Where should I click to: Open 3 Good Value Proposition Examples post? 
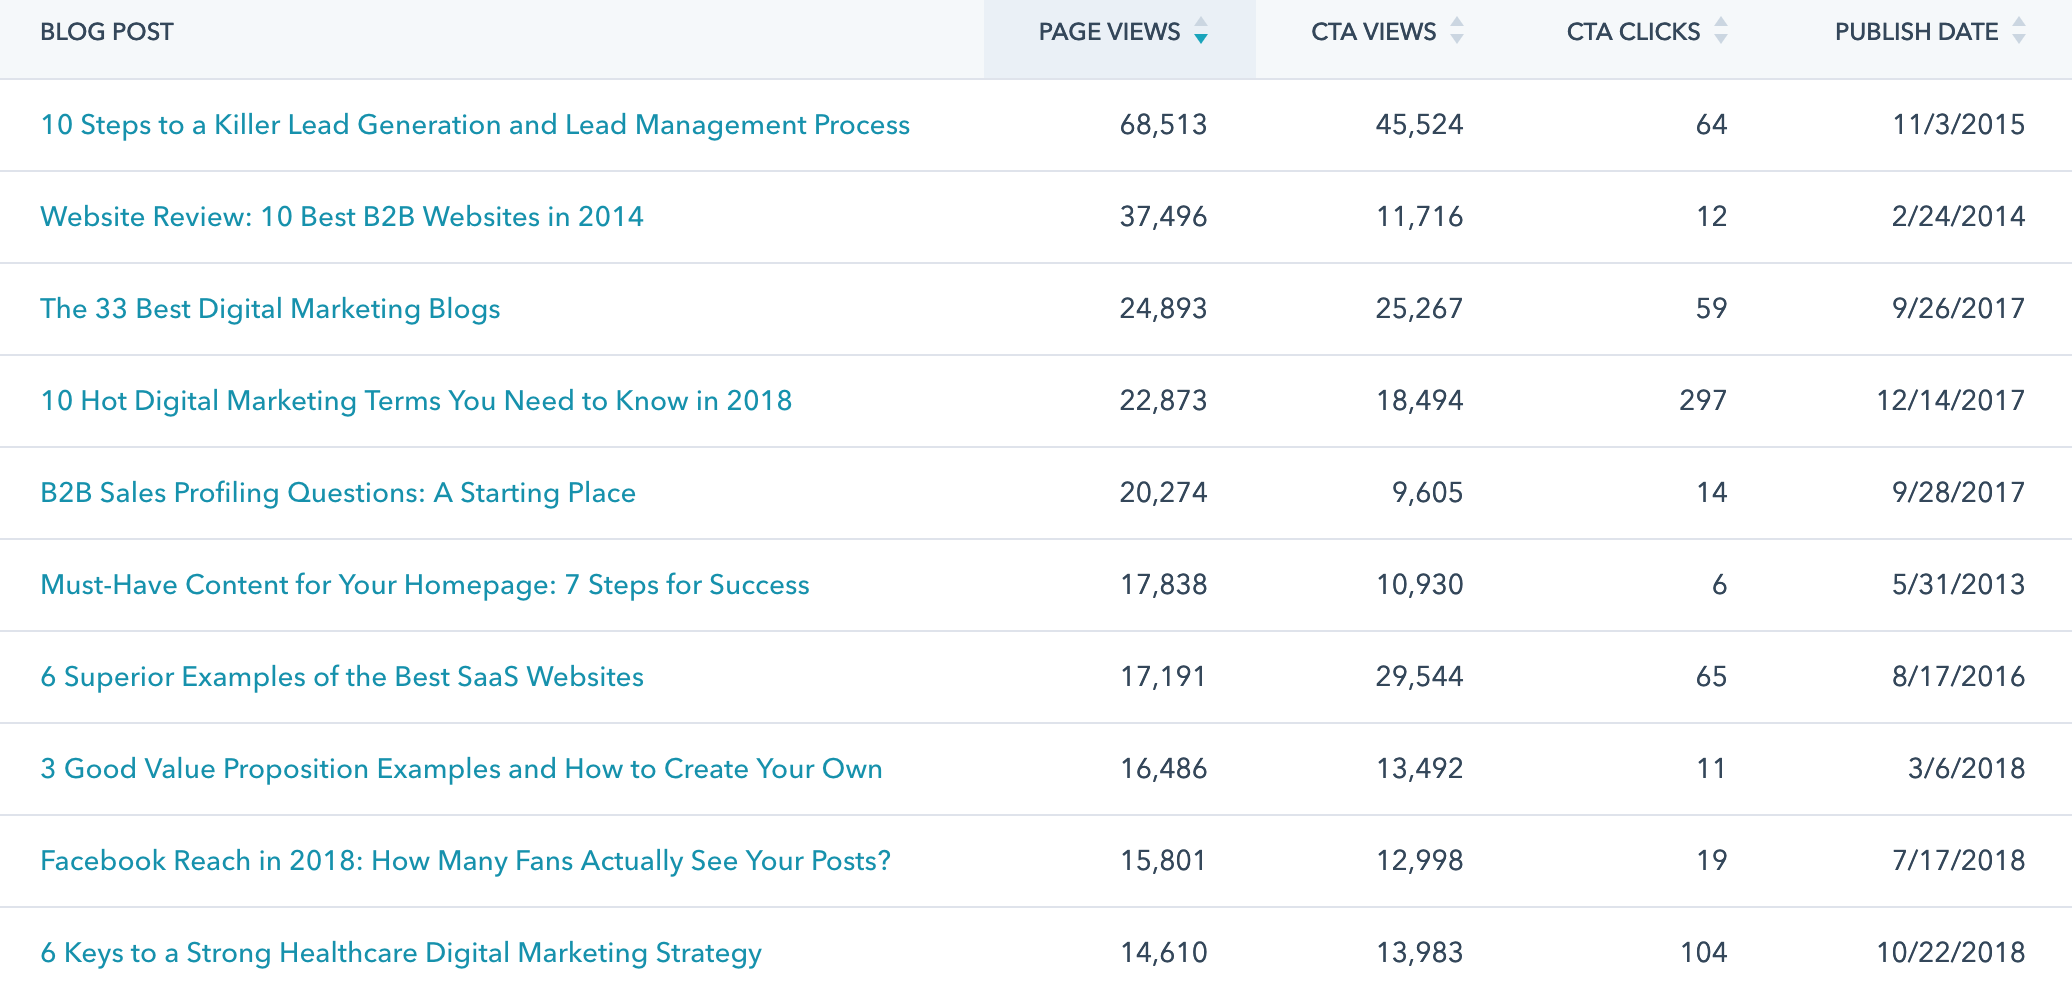tap(461, 769)
